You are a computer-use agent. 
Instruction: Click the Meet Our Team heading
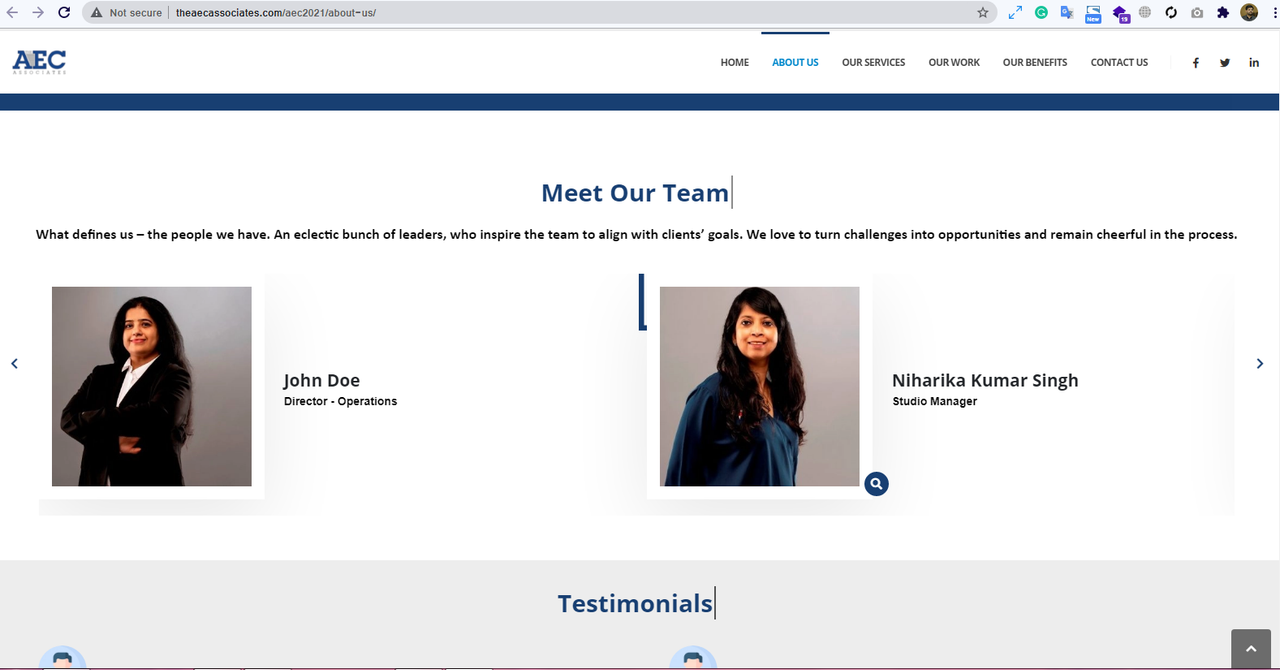coord(635,192)
